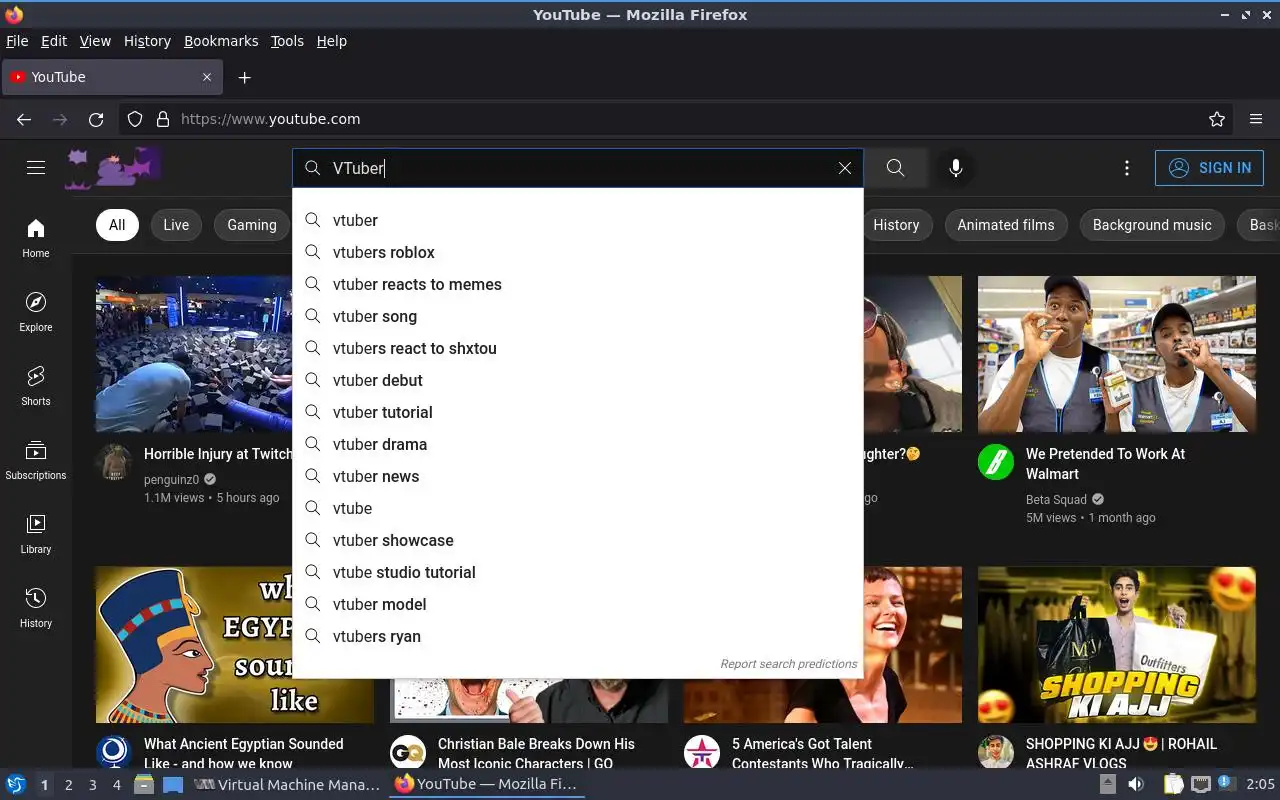Select the Live filter chip
1280x800 pixels.
(176, 225)
